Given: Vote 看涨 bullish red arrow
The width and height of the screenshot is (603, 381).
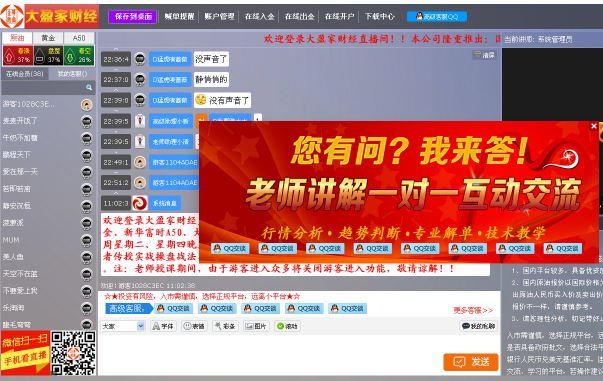Looking at the screenshot, I should [x=17, y=55].
